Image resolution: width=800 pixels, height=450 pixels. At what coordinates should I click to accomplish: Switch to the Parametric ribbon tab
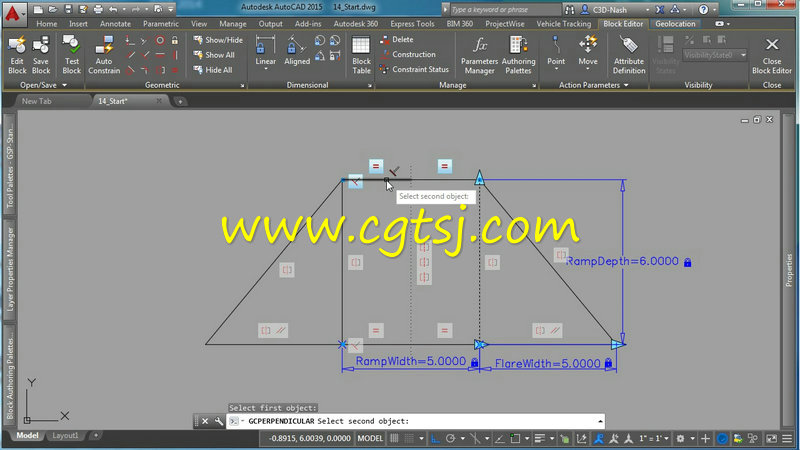[161, 23]
